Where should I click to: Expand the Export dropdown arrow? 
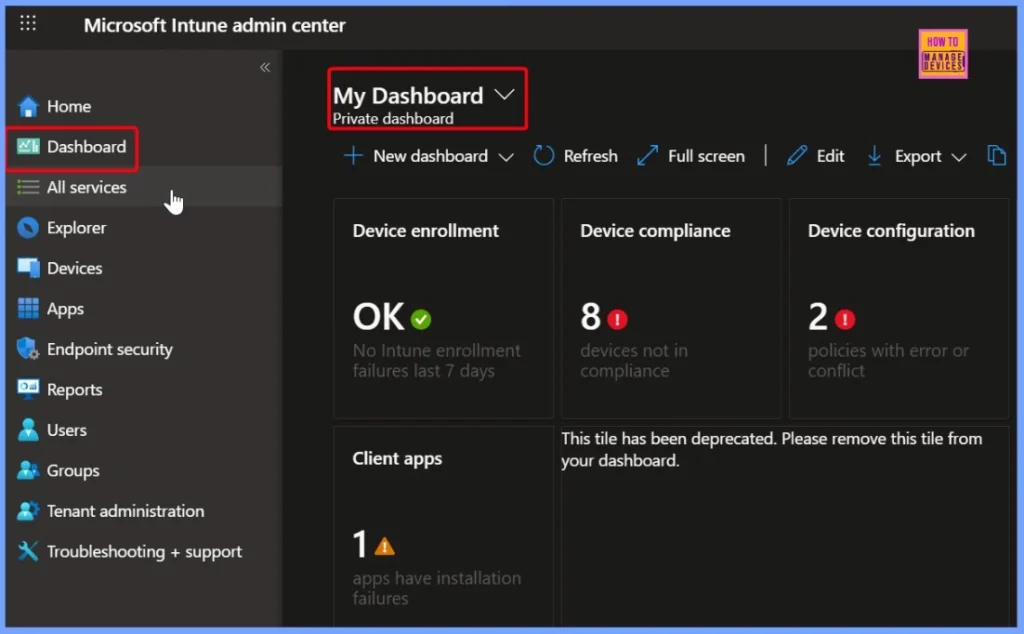coord(958,157)
